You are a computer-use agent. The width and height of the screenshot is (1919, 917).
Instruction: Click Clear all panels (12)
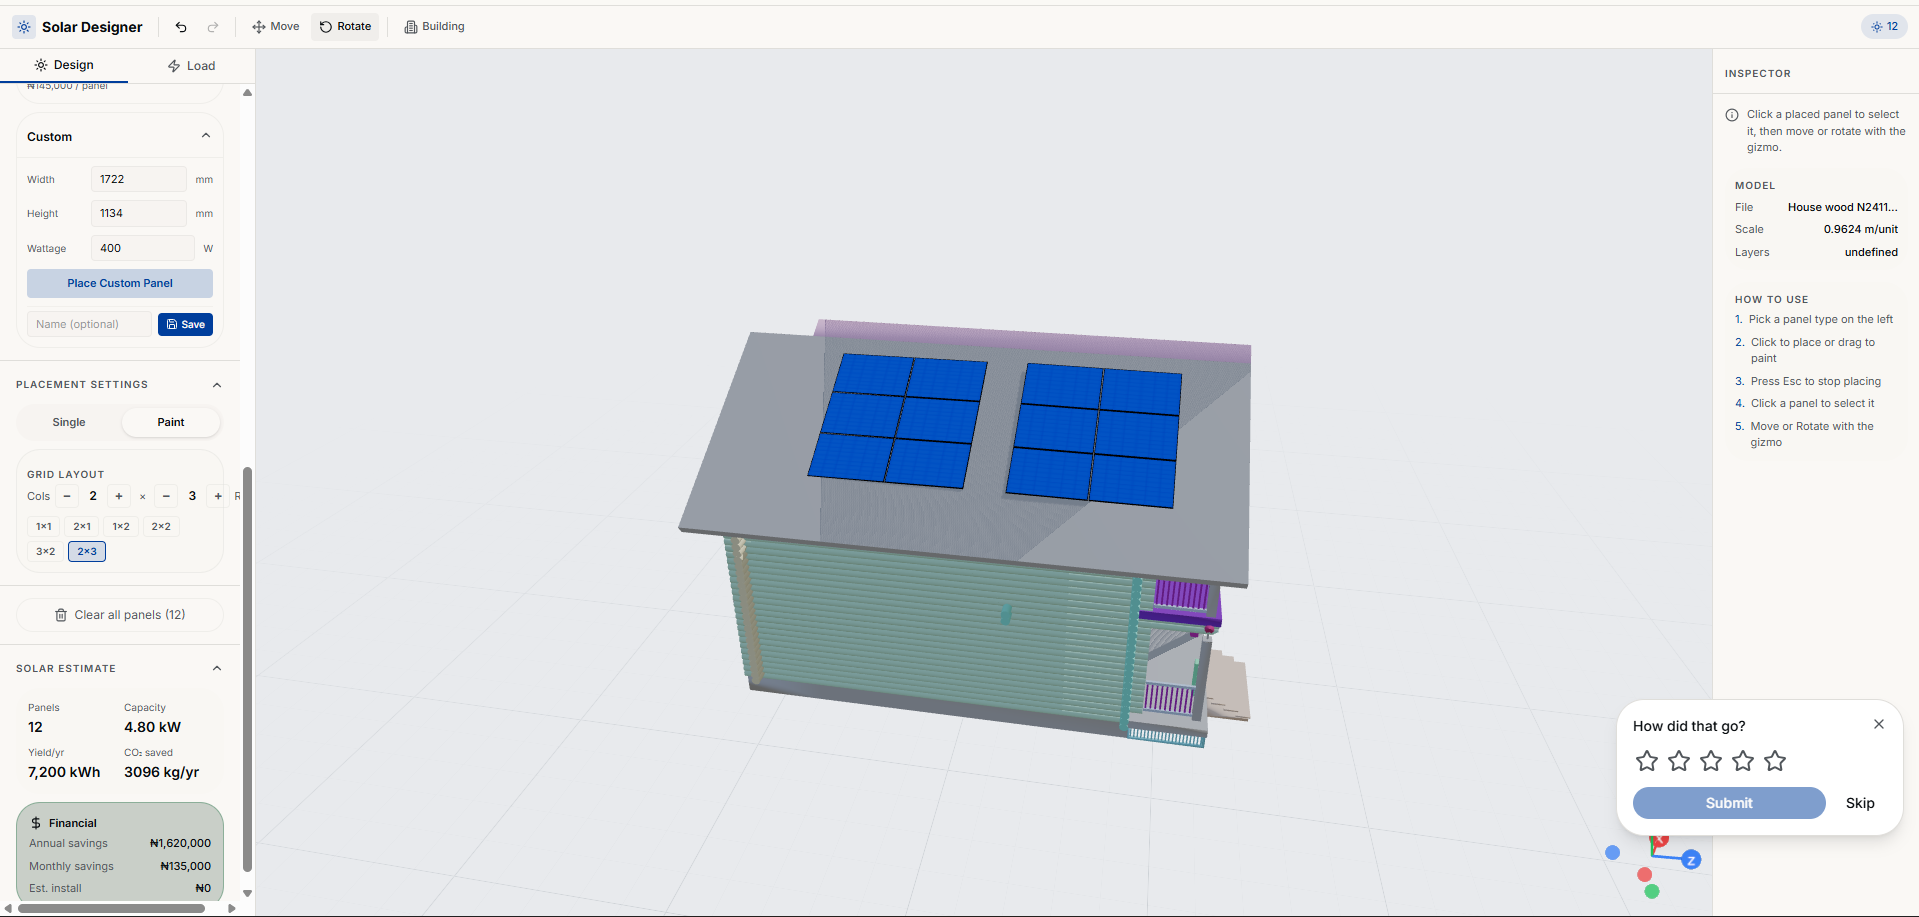pyautogui.click(x=120, y=615)
